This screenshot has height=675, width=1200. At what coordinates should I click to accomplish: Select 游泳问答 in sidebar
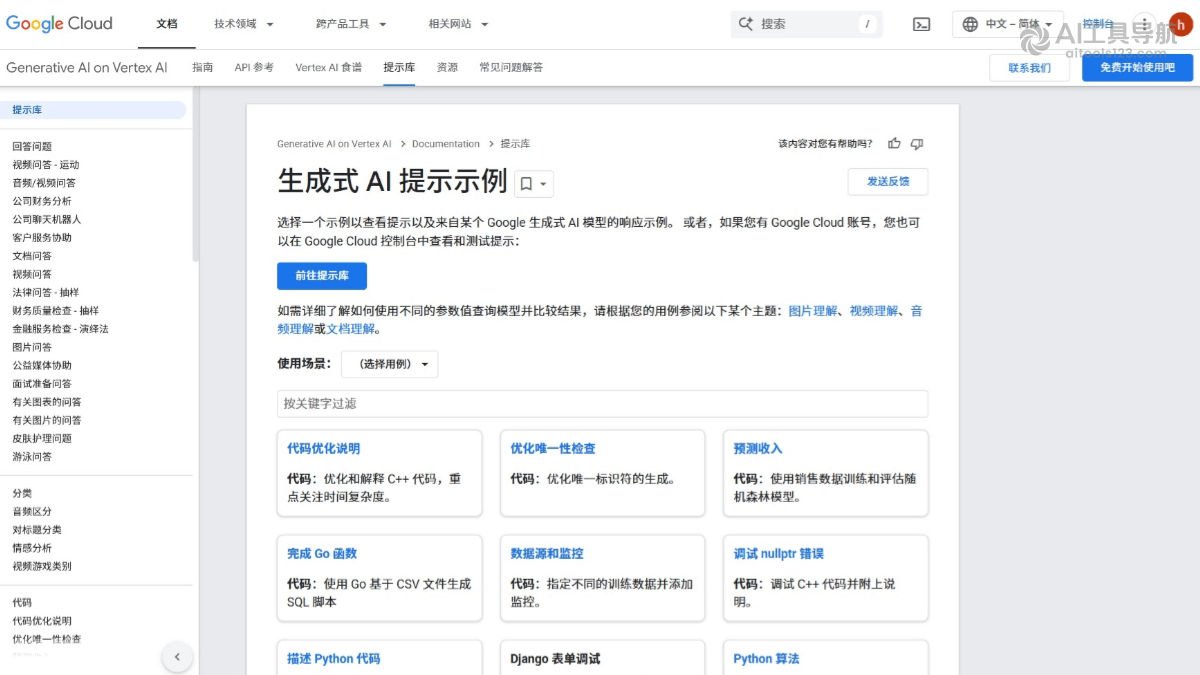[32, 457]
